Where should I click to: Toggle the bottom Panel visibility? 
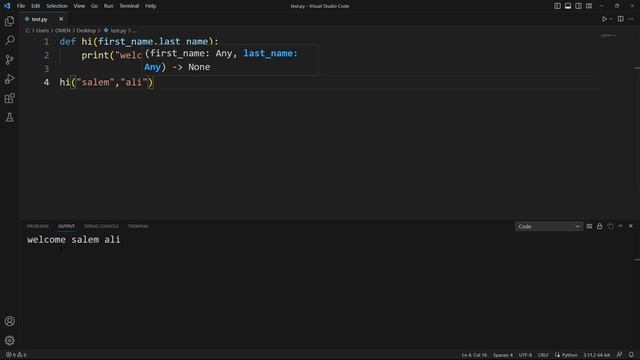(x=568, y=6)
